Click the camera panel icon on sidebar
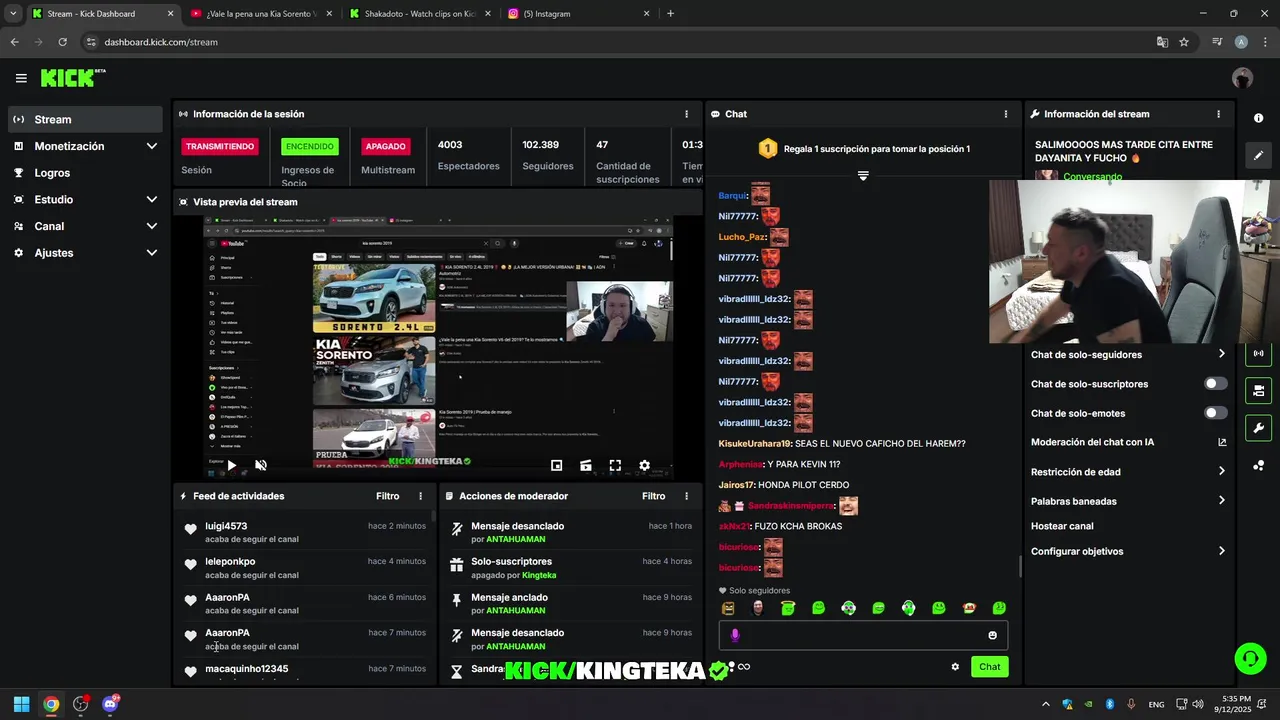 point(1258,390)
